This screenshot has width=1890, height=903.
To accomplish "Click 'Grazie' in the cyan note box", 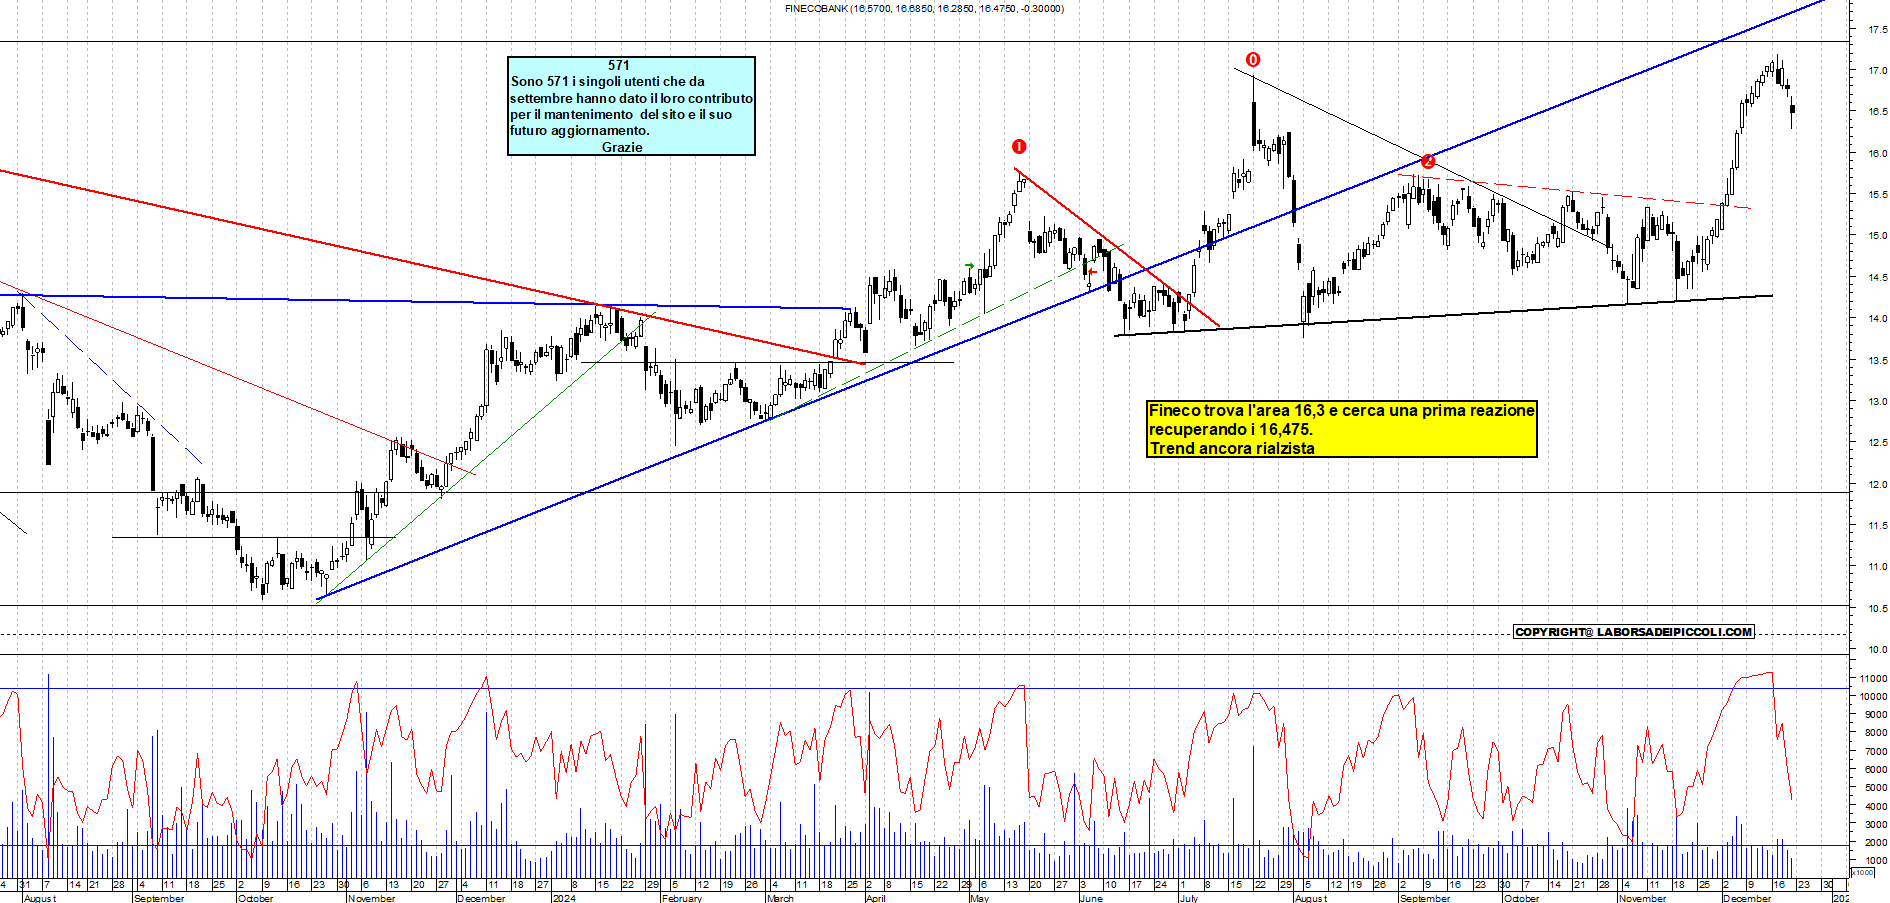I will (x=622, y=147).
